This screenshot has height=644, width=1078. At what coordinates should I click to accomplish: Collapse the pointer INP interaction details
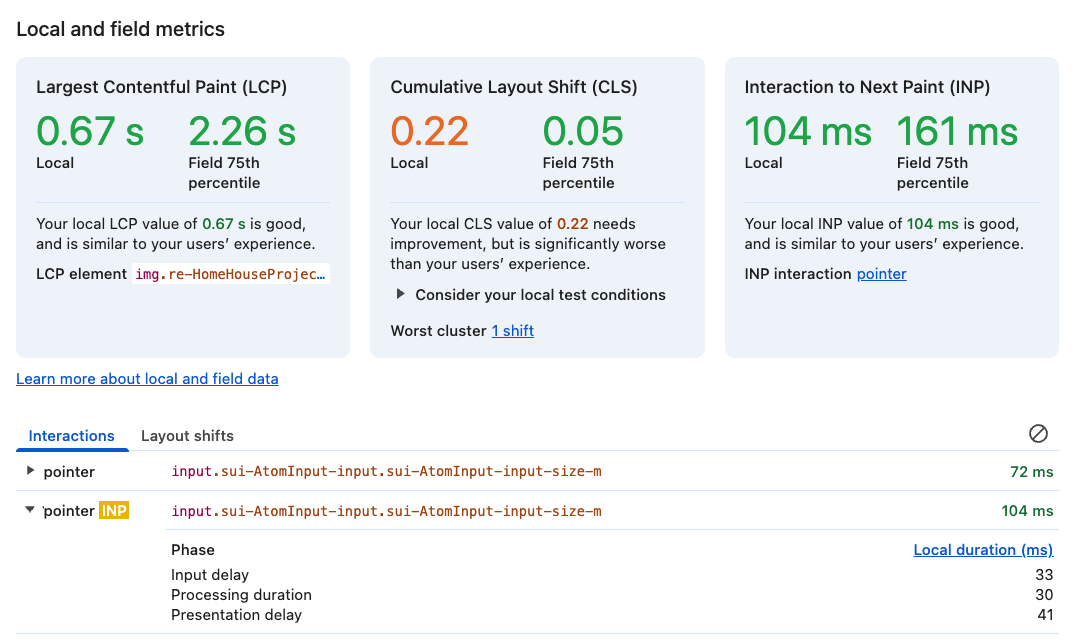(31, 510)
